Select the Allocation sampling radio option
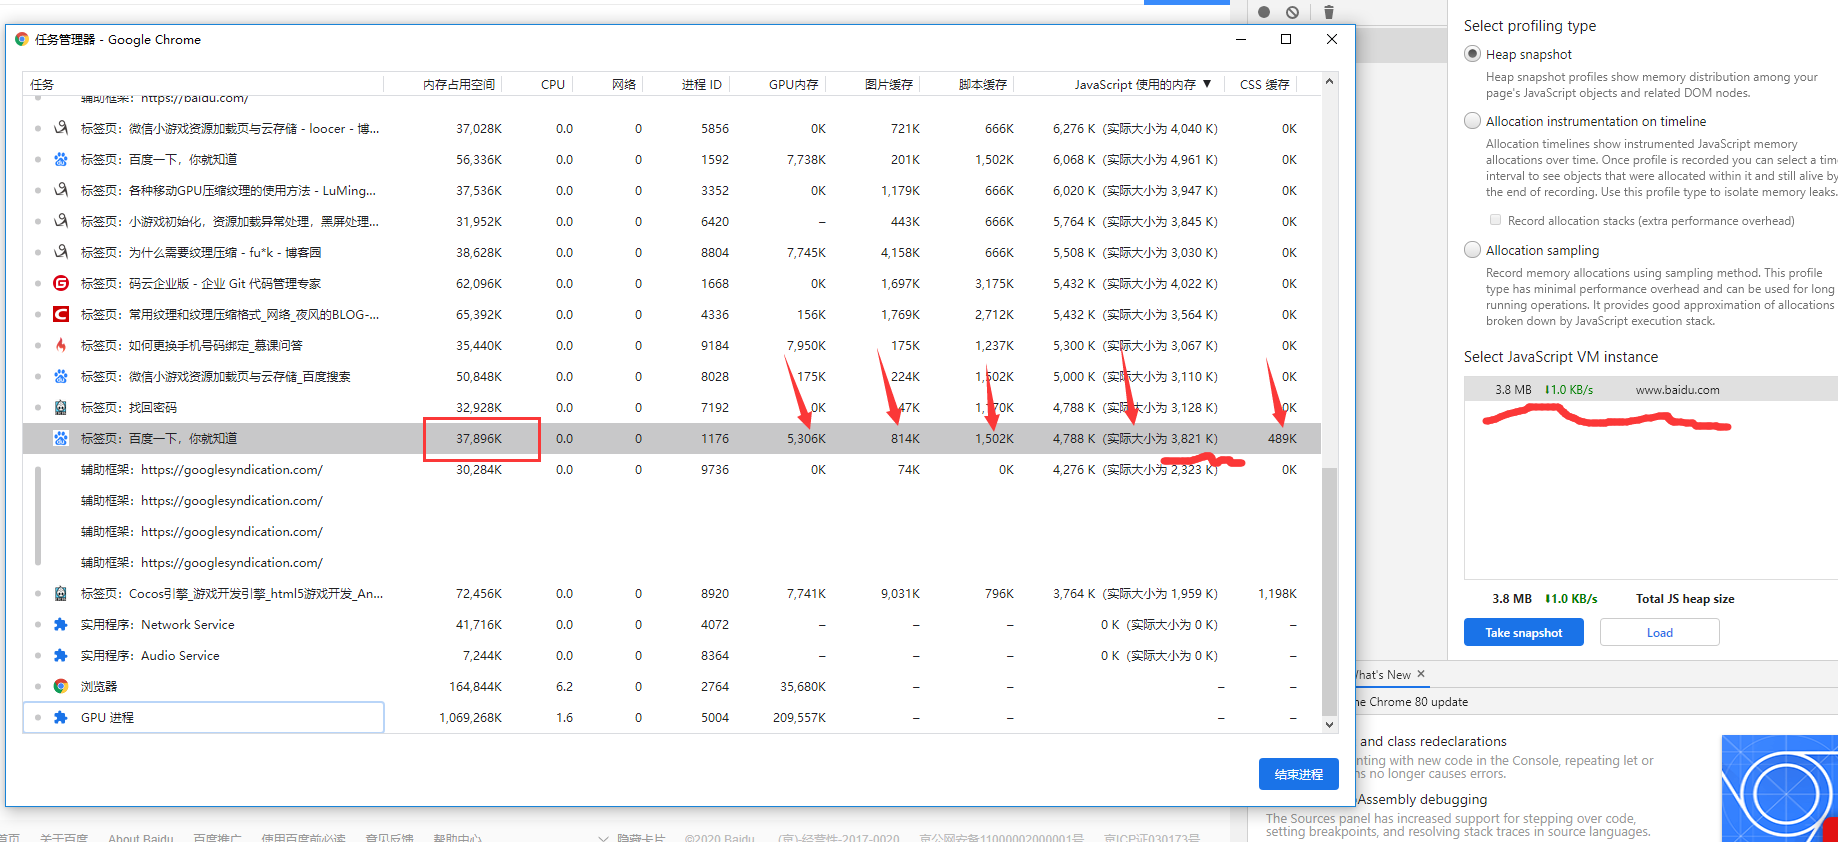This screenshot has height=842, width=1838. 1472,250
